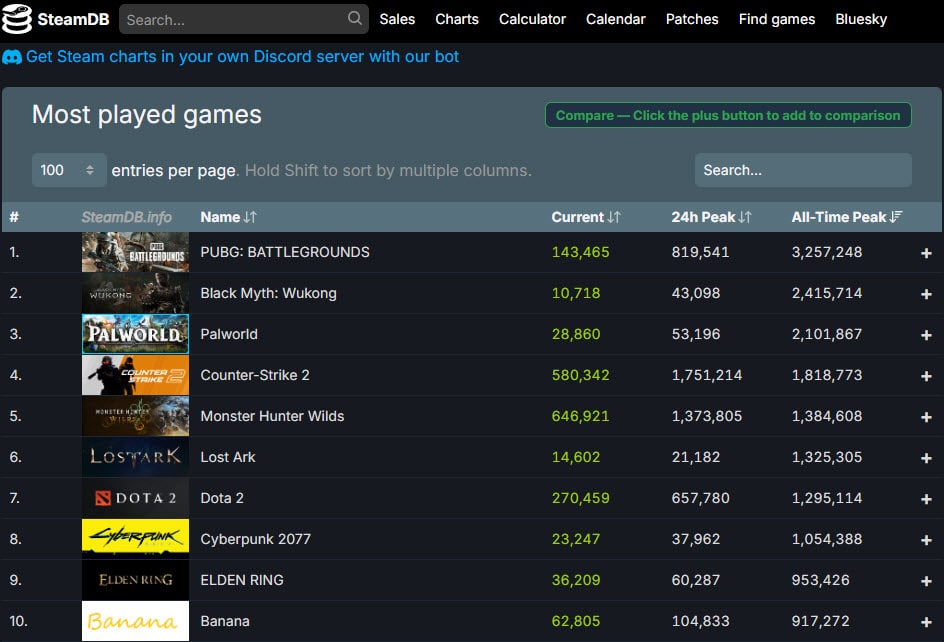
Task: Open the ELDEN RING name link
Action: [x=242, y=580]
